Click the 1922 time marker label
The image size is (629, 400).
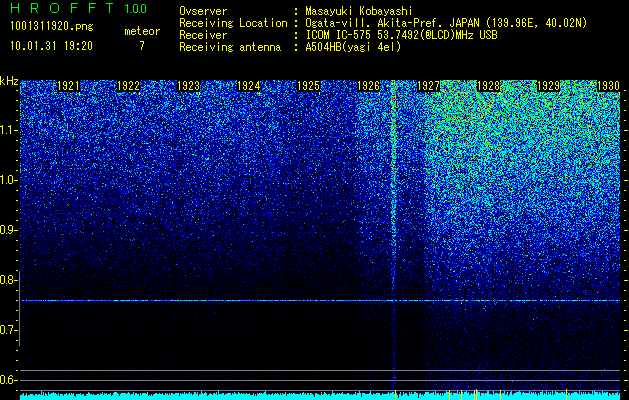[x=128, y=86]
